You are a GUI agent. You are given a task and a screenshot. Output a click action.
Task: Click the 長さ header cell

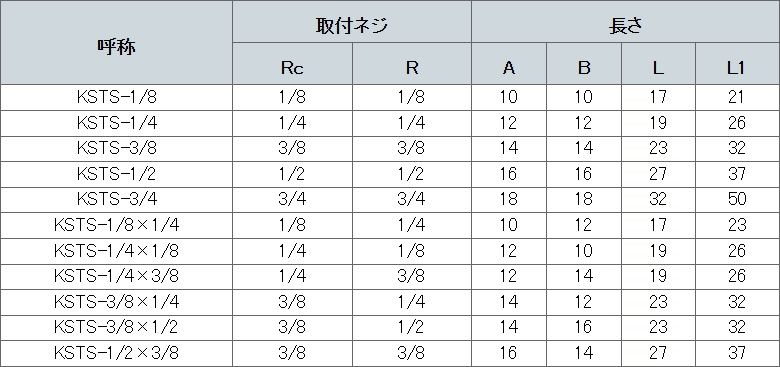coord(625,25)
